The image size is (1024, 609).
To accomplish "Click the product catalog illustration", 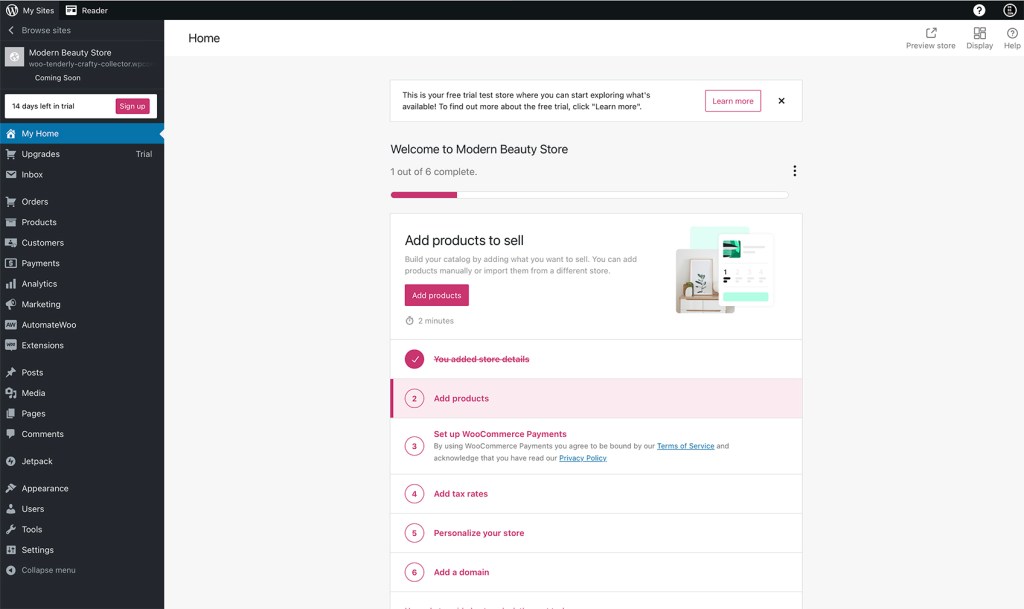I will [724, 270].
